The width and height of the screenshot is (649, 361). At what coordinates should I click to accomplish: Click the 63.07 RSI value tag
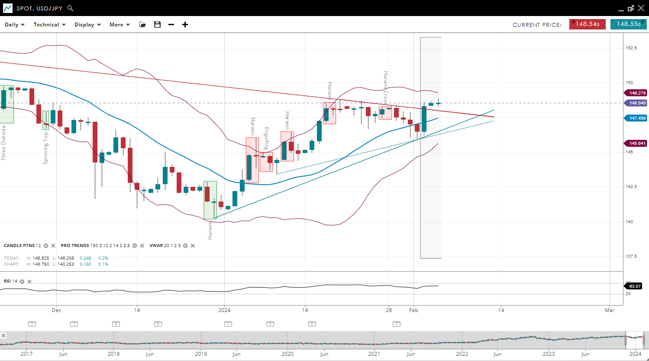pyautogui.click(x=633, y=286)
